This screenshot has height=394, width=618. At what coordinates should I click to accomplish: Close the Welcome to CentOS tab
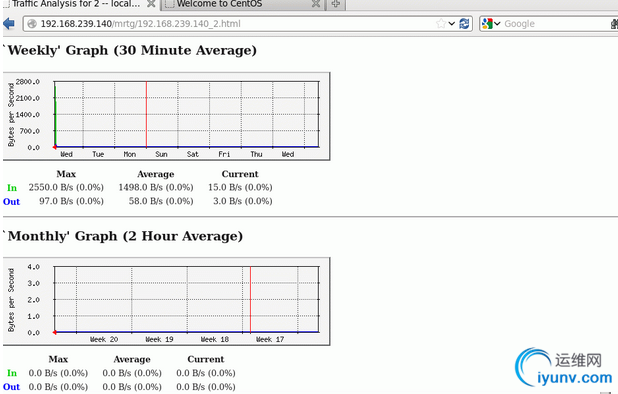tap(316, 4)
